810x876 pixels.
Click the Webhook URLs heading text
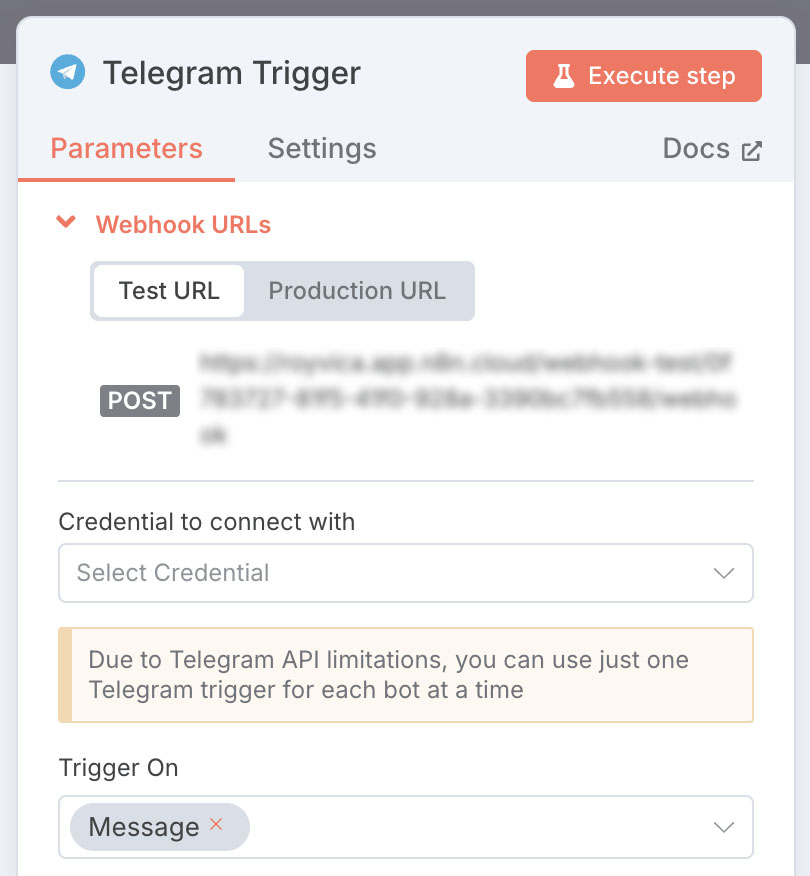(x=183, y=225)
